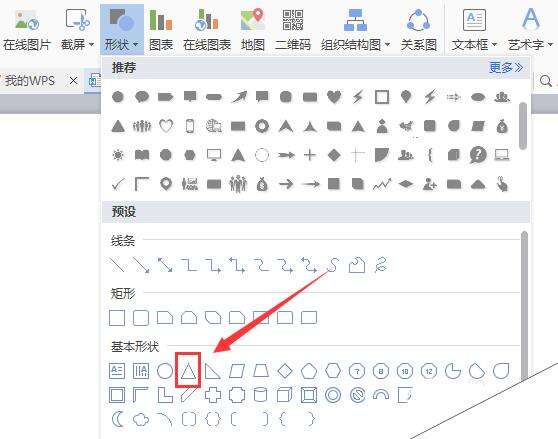Screen dimensions: 558x439
Task: Select the cloud basic shape
Action: (141, 420)
